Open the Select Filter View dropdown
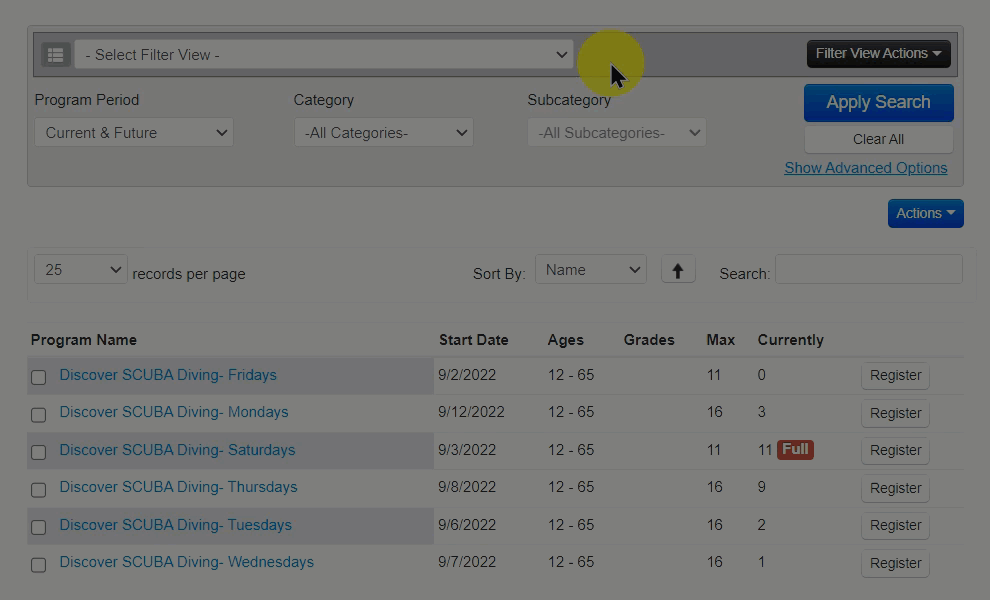 click(324, 55)
